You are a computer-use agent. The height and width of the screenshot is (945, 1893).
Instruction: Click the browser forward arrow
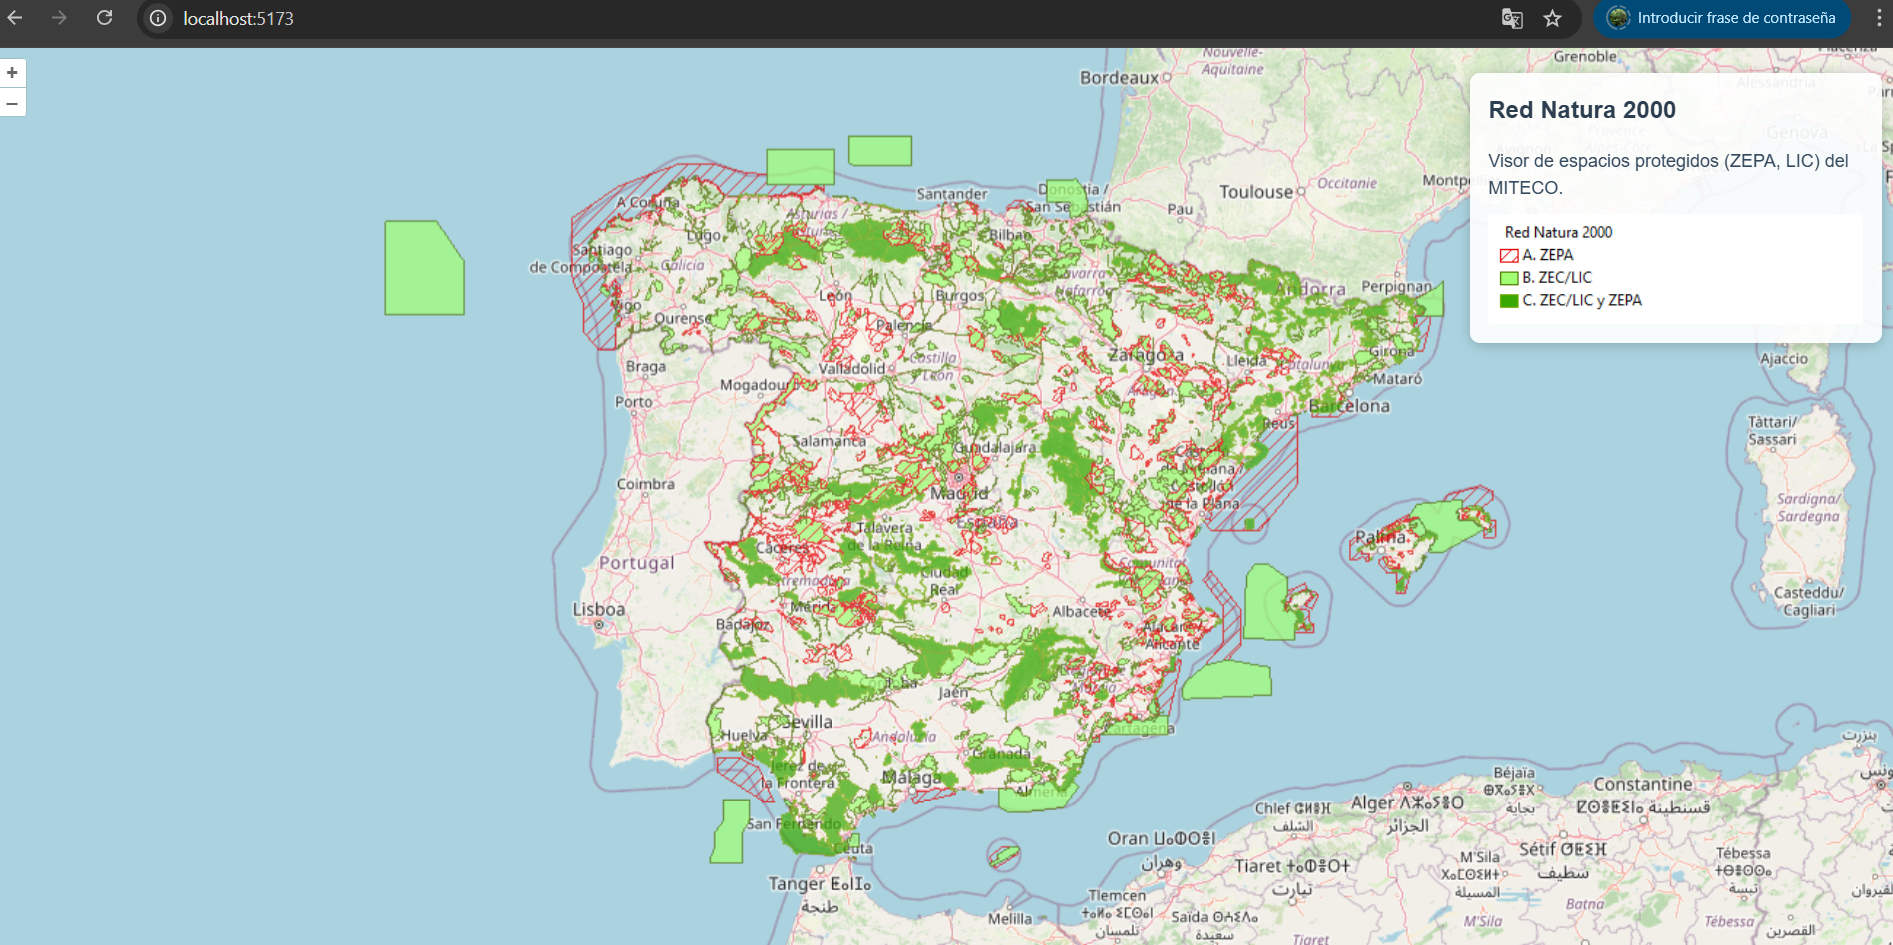pos(59,18)
